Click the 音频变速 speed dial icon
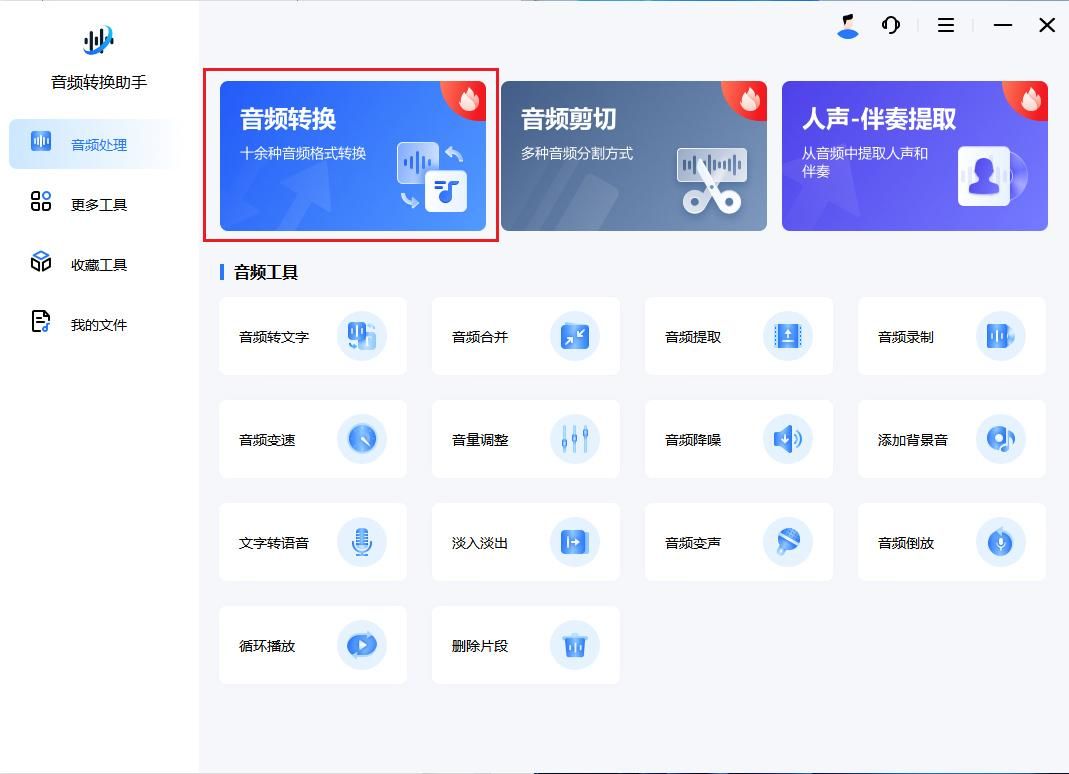Viewport: 1069px width, 774px height. click(362, 438)
